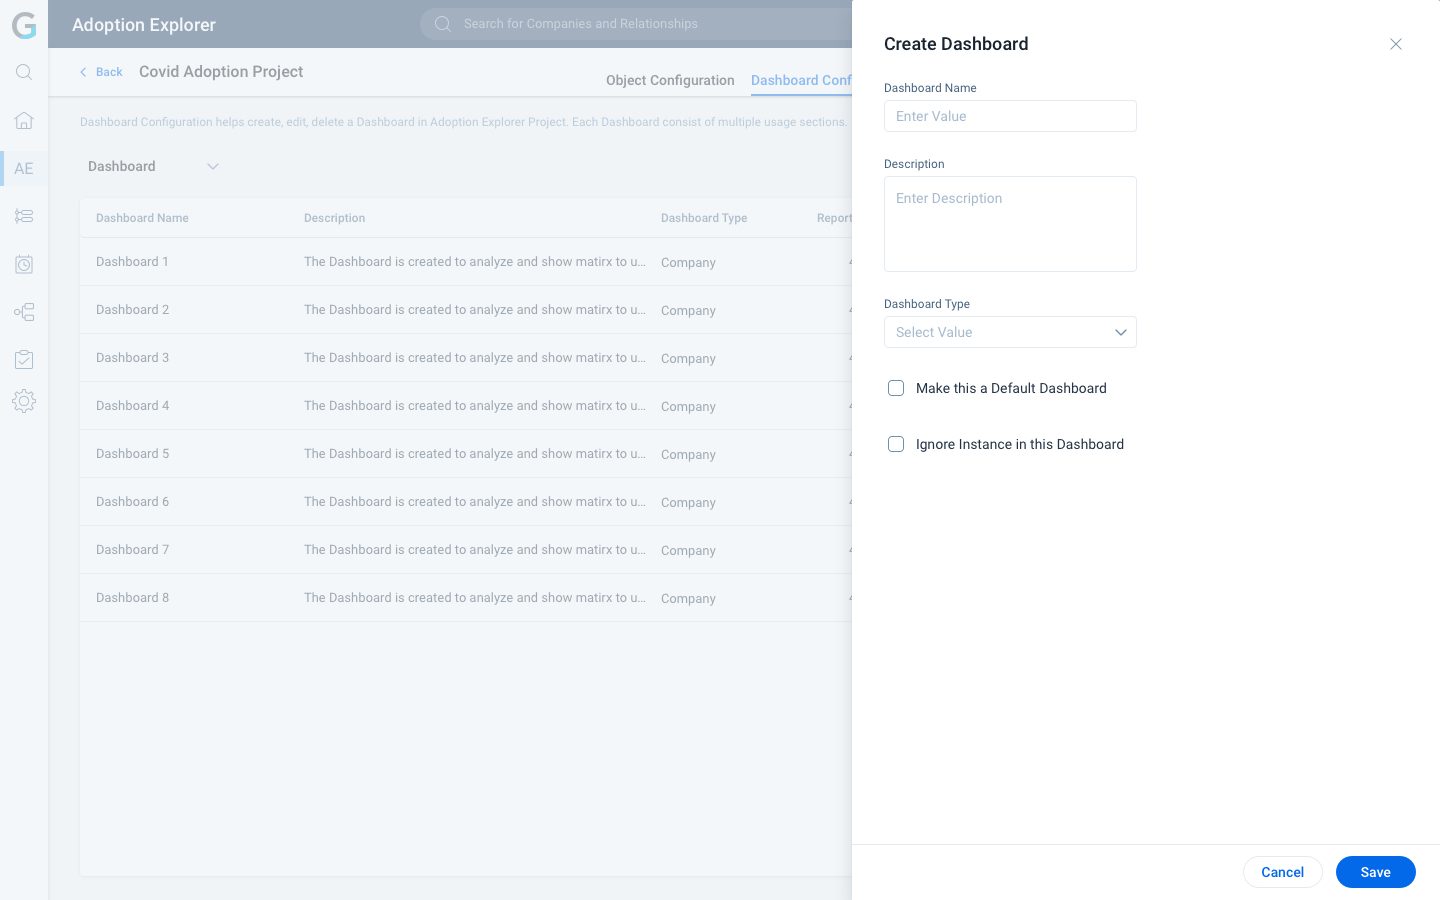Save the new dashboard
1440x900 pixels.
1376,872
